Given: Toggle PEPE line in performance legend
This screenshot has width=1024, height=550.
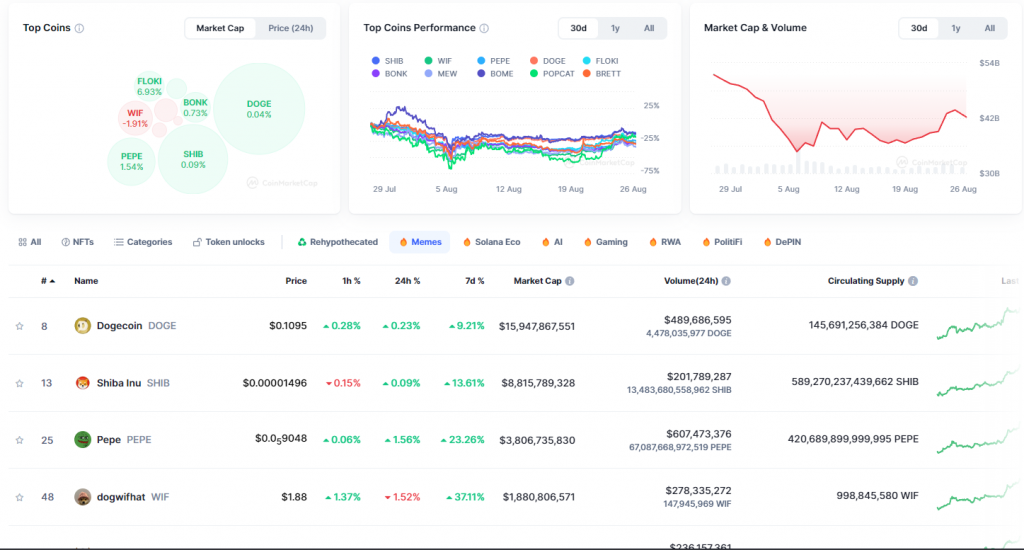Looking at the screenshot, I should coord(493,61).
